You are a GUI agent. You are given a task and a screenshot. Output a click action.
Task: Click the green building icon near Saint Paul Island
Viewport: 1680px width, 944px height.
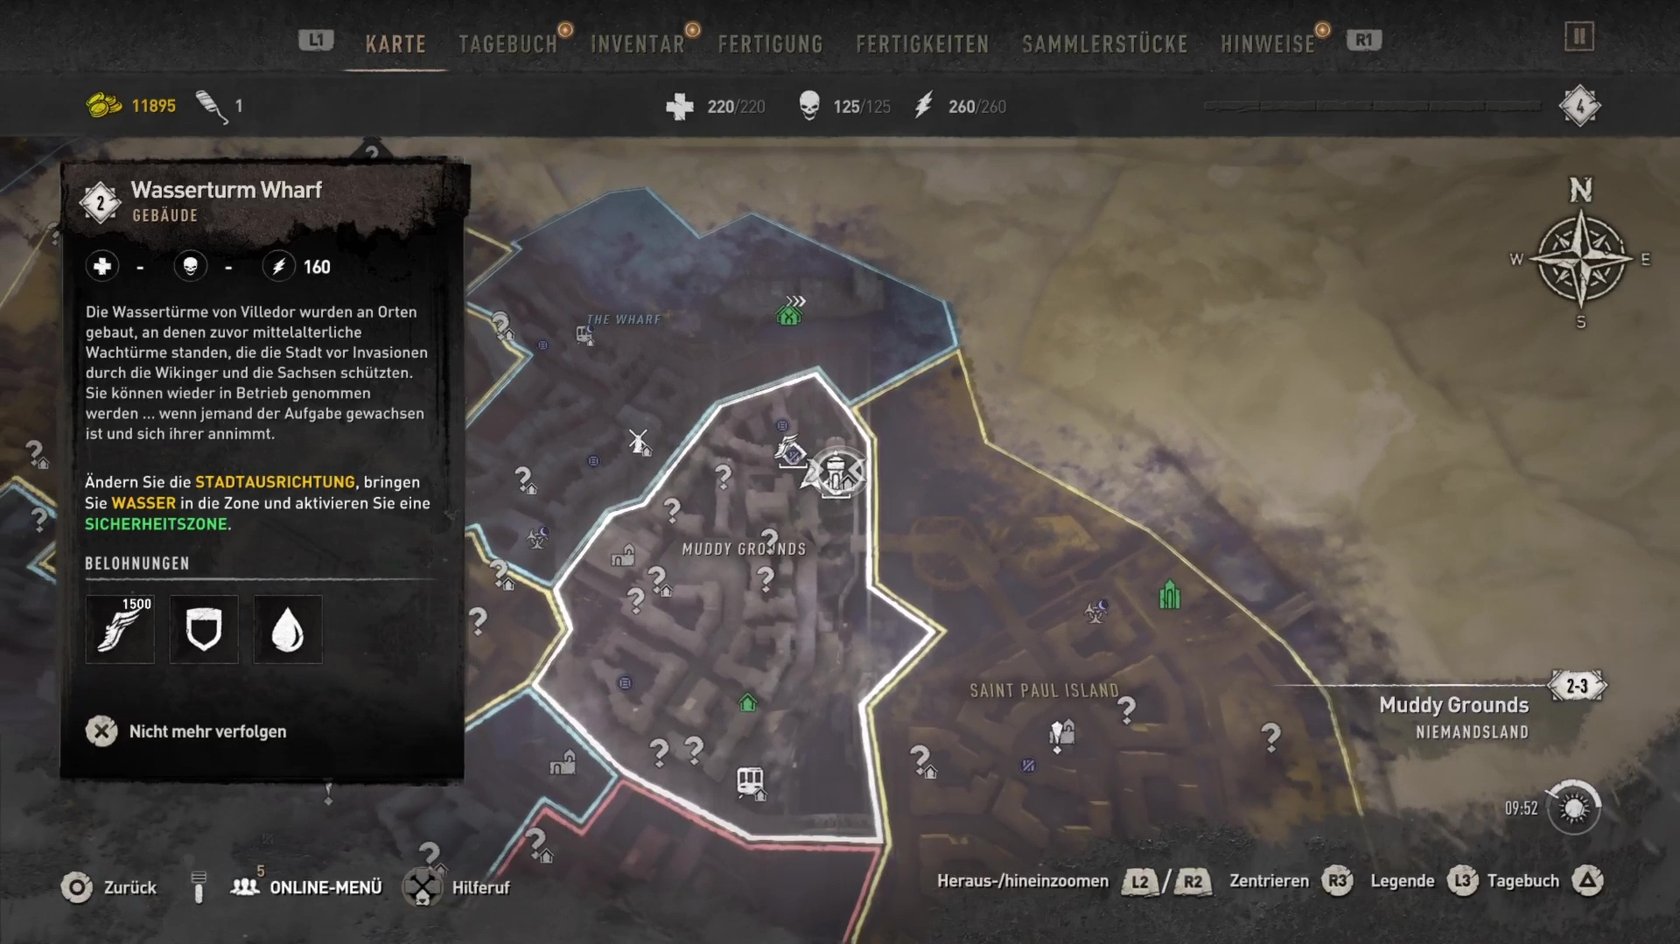click(x=1169, y=595)
